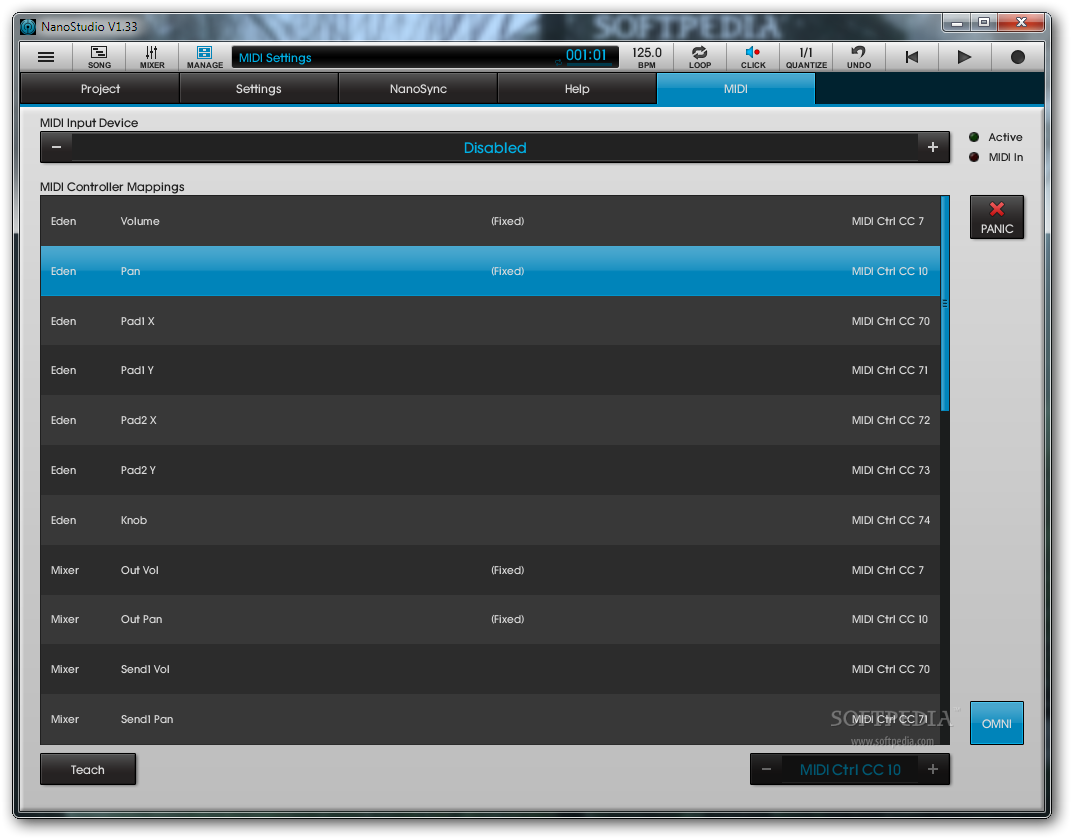The height and width of the screenshot is (839, 1072).
Task: Undo the last action
Action: tap(859, 57)
